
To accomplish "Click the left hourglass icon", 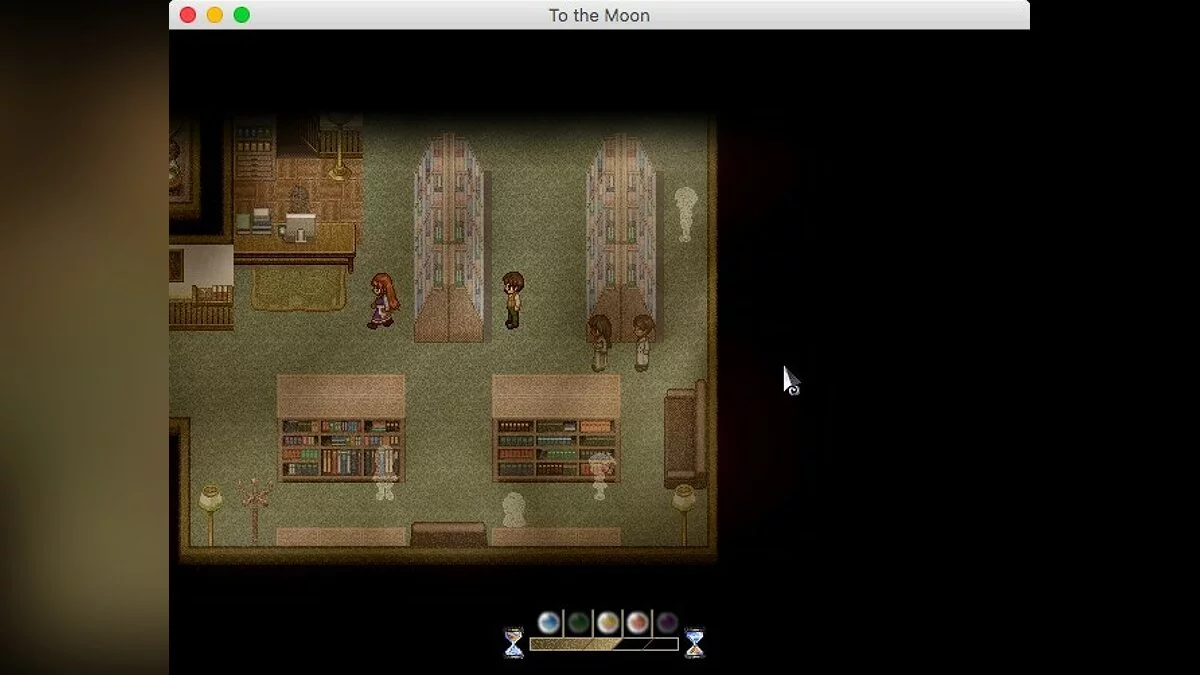I will (513, 642).
